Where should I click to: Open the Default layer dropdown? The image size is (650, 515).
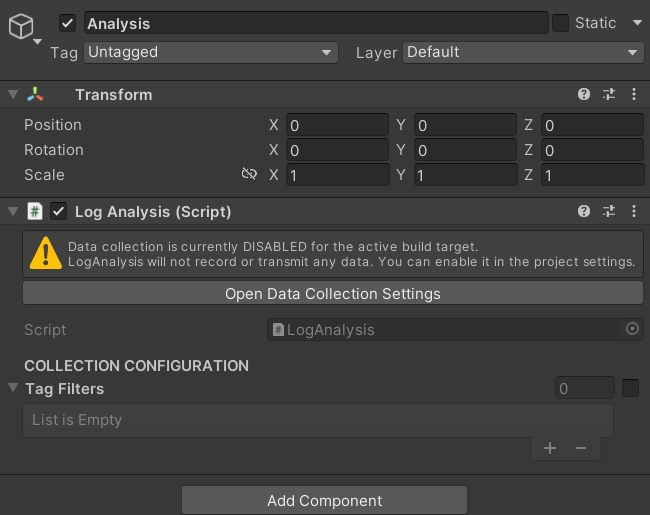tap(523, 53)
